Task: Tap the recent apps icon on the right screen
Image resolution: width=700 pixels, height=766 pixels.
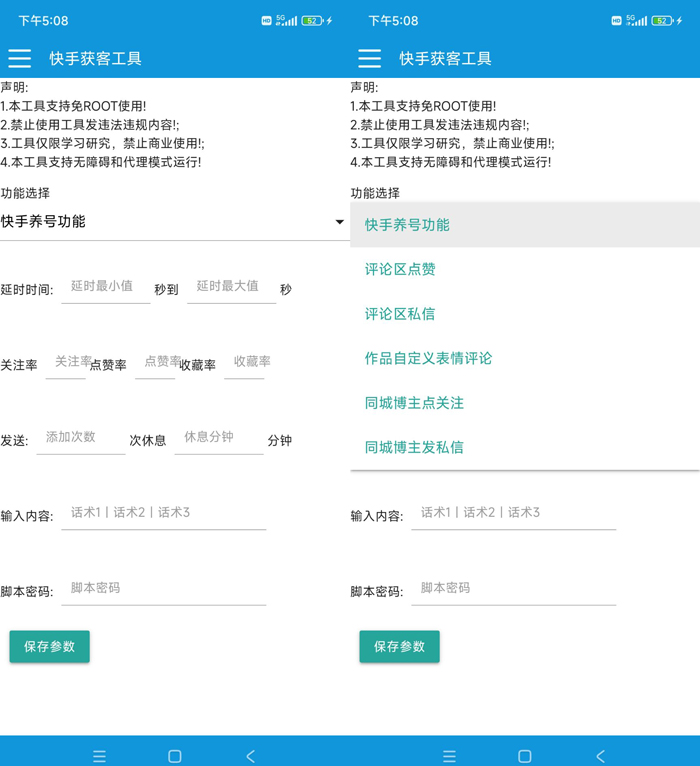Action: 449,756
